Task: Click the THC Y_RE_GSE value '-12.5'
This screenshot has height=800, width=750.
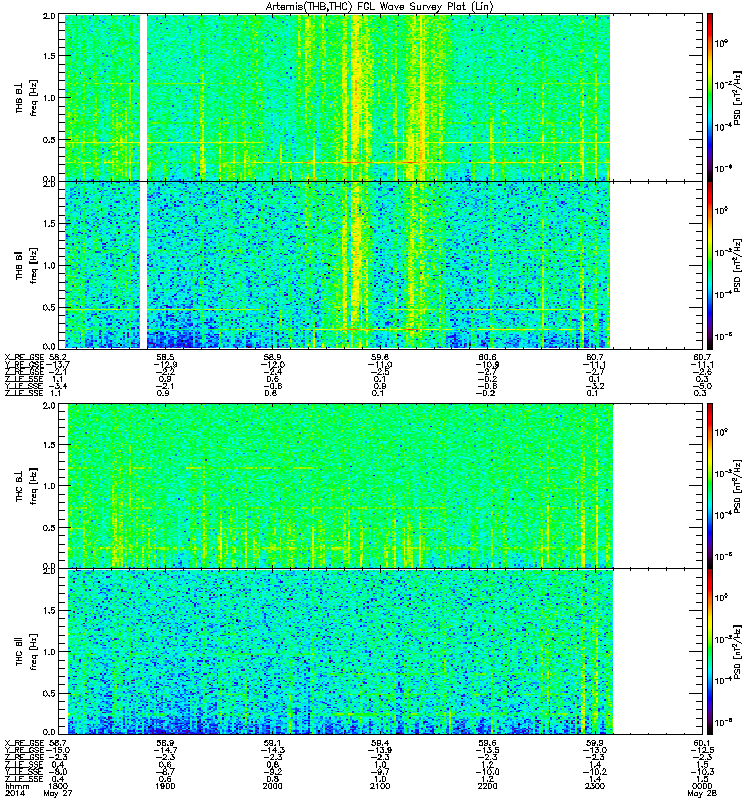Action: (702, 750)
